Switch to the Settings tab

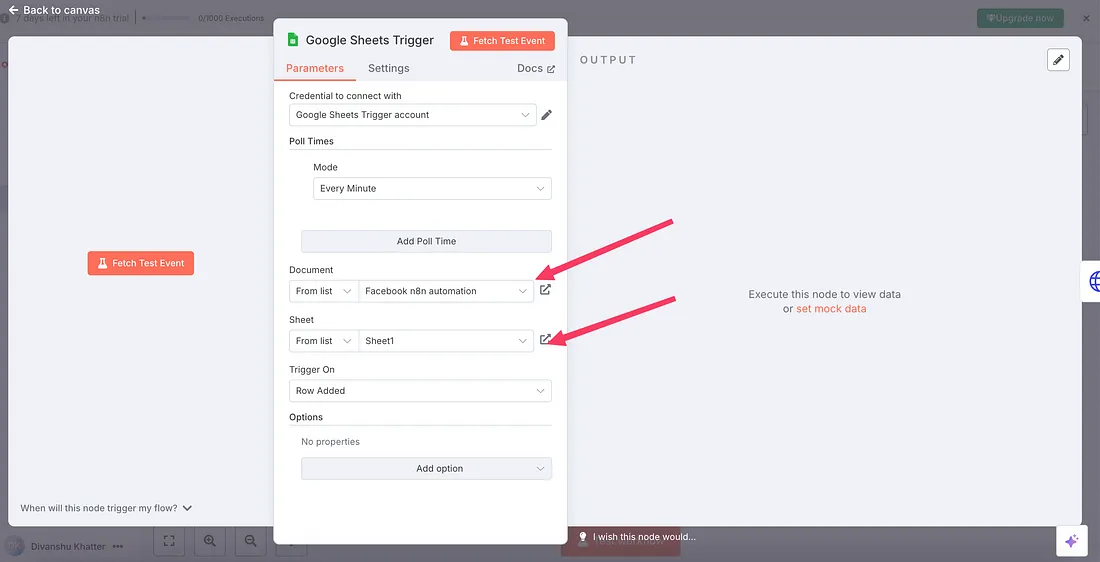(x=389, y=68)
